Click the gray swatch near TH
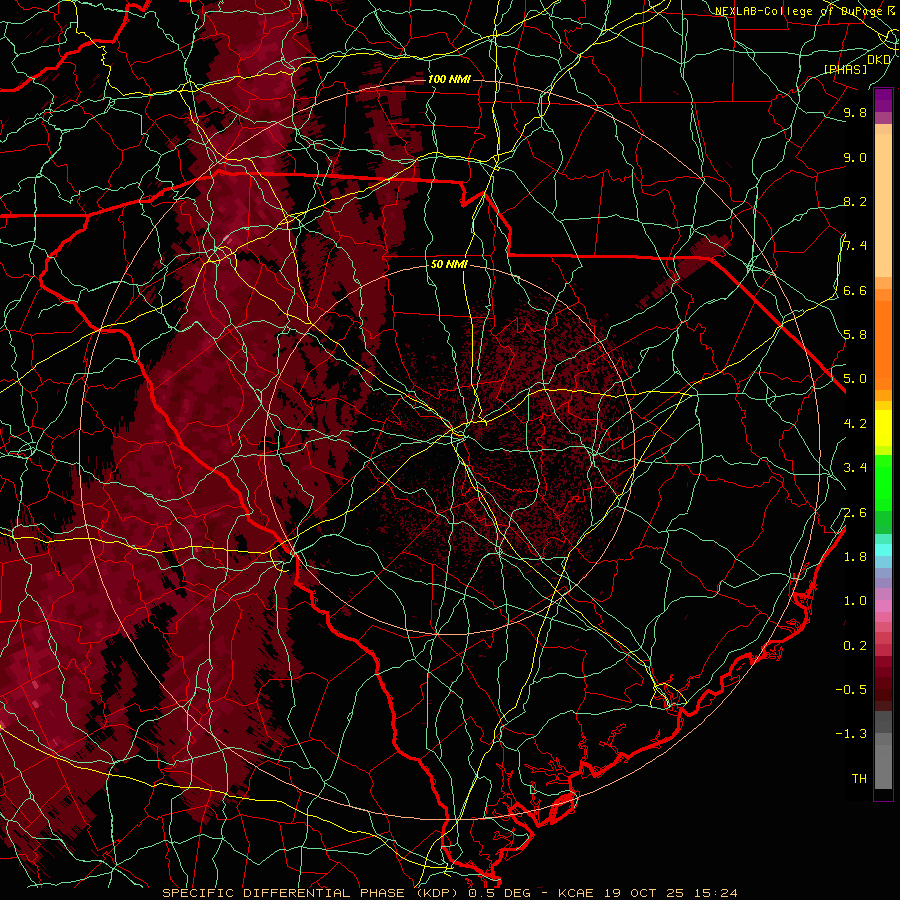900x900 pixels. click(x=883, y=767)
